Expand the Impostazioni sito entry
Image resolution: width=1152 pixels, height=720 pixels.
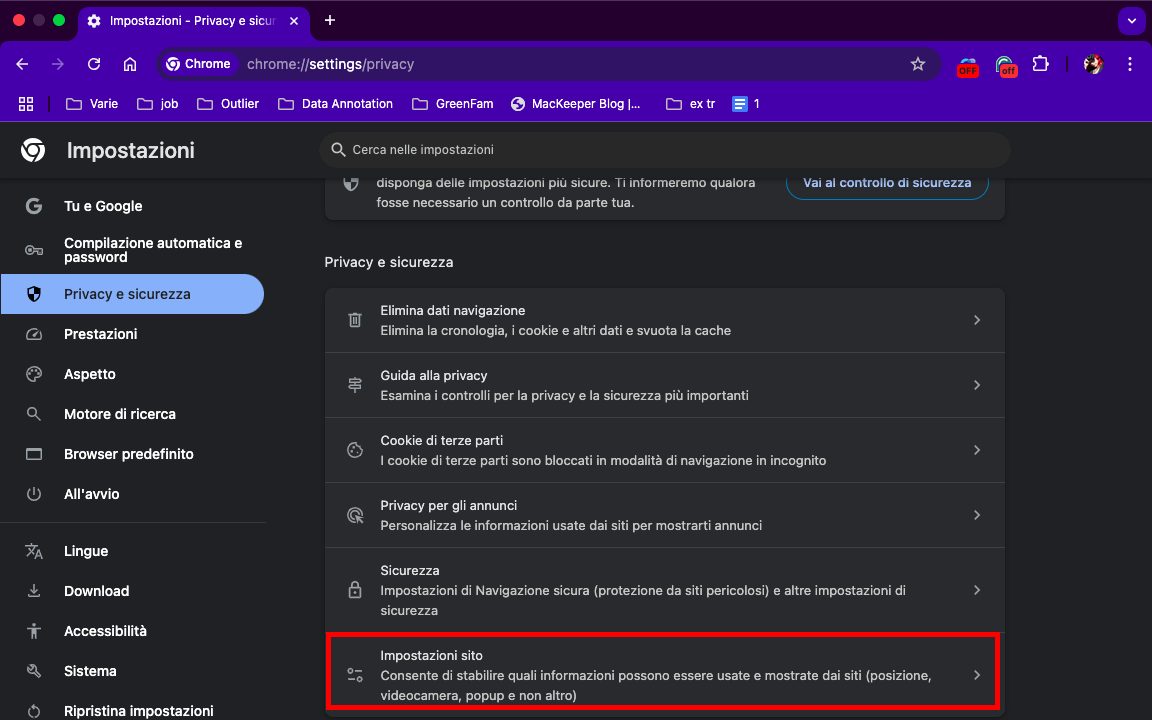pyautogui.click(x=663, y=674)
